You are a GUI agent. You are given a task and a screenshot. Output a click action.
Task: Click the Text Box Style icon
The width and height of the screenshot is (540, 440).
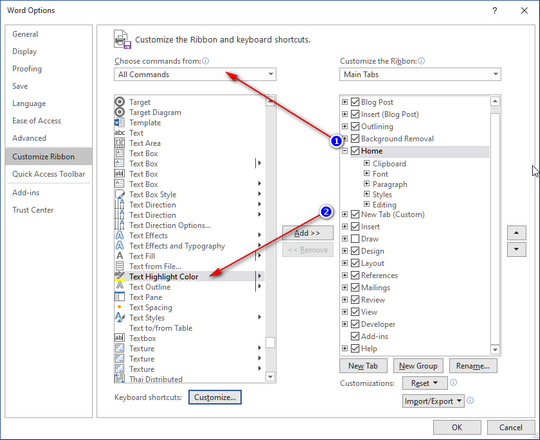(x=120, y=194)
